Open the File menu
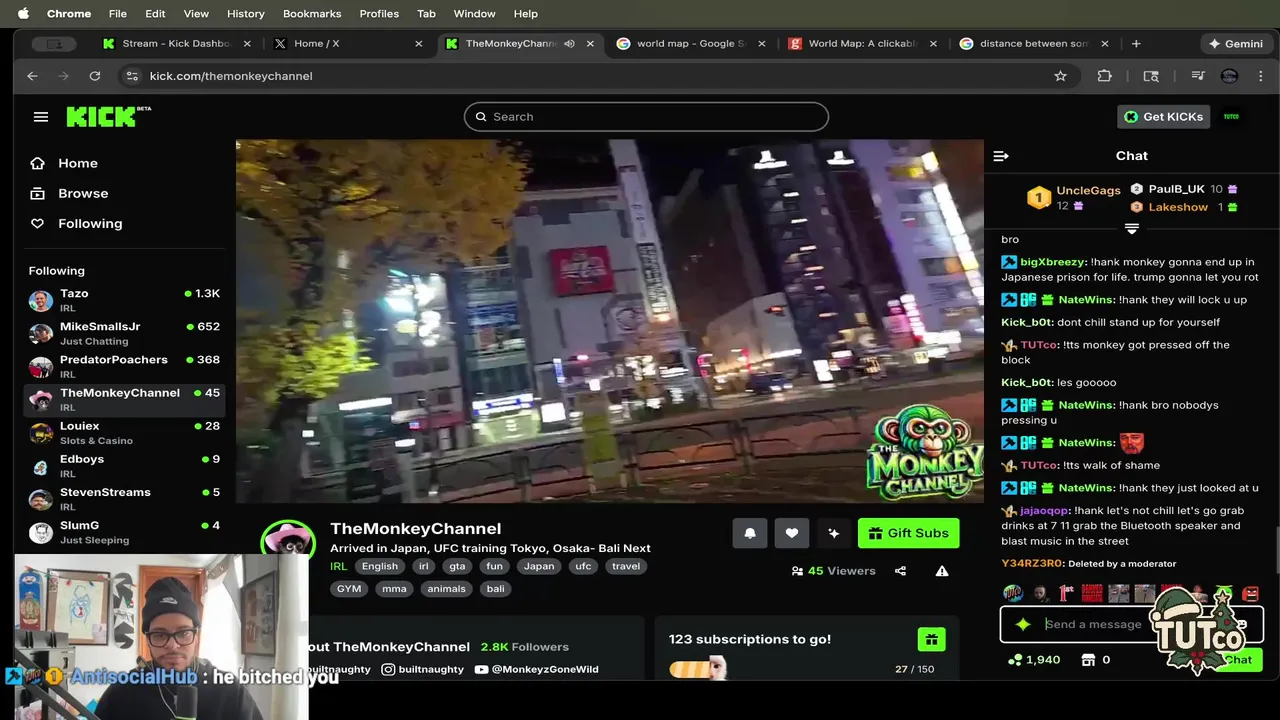 pyautogui.click(x=117, y=14)
